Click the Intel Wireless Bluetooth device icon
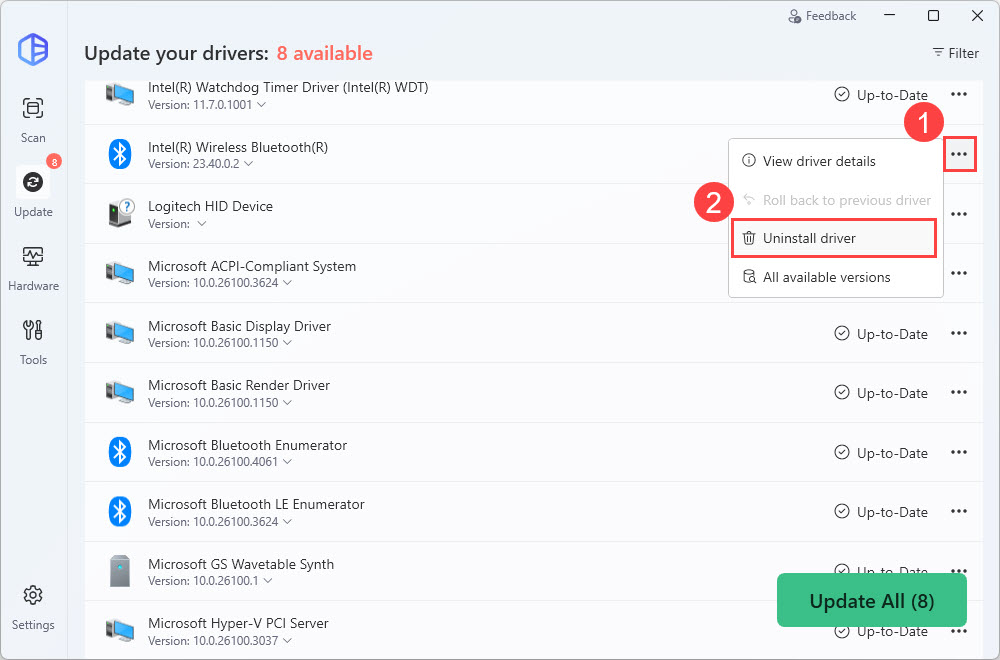Image resolution: width=1000 pixels, height=660 pixels. click(x=120, y=154)
